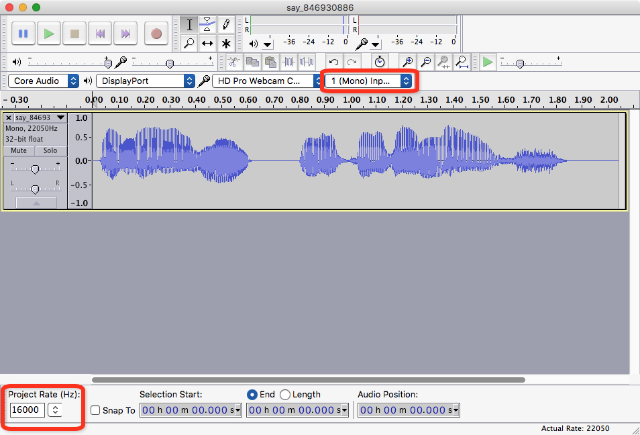The width and height of the screenshot is (640, 435).
Task: Click the Cut scissors icon
Action: tap(234, 62)
